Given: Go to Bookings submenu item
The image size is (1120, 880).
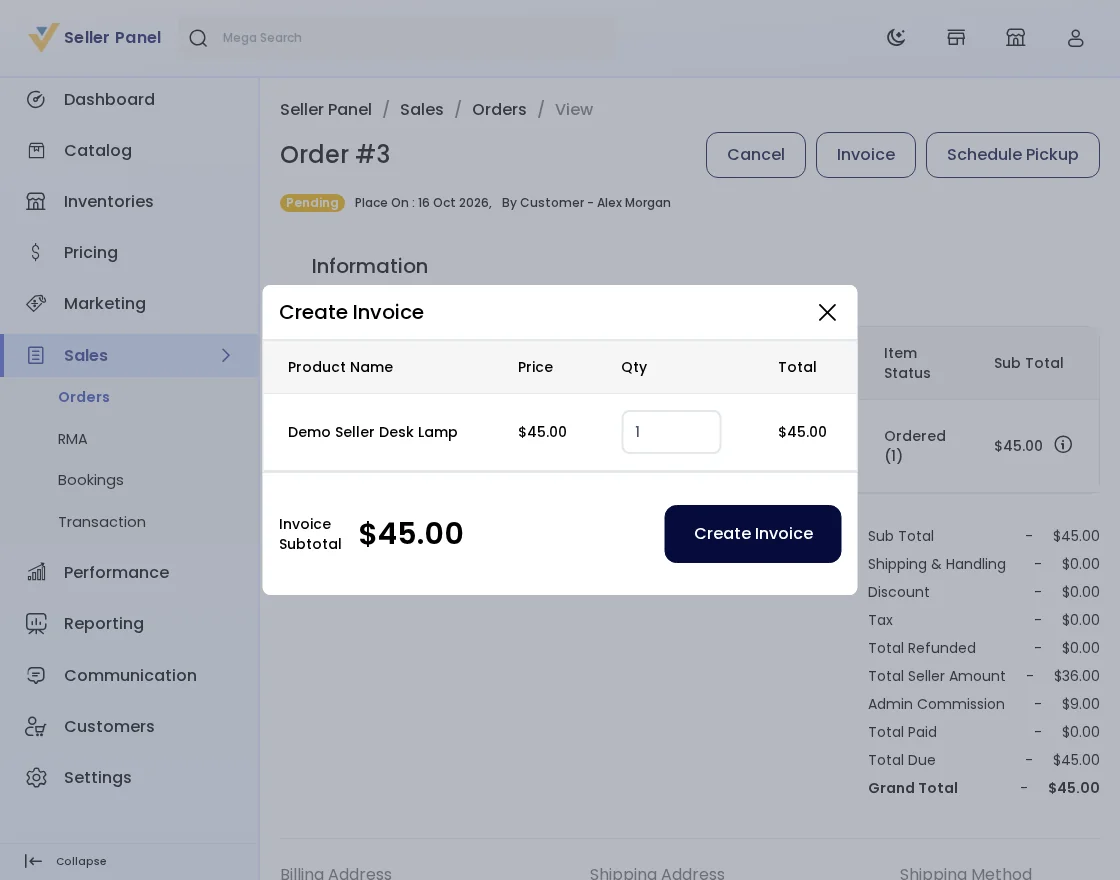Looking at the screenshot, I should click(x=91, y=480).
